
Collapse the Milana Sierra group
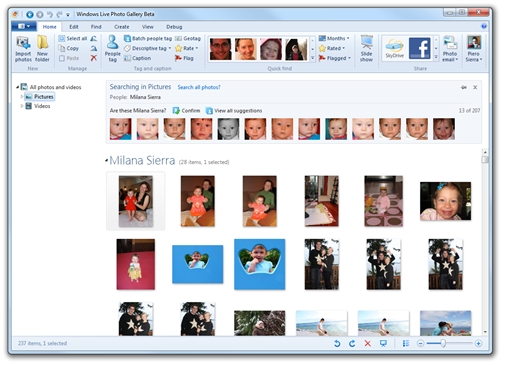coord(106,161)
